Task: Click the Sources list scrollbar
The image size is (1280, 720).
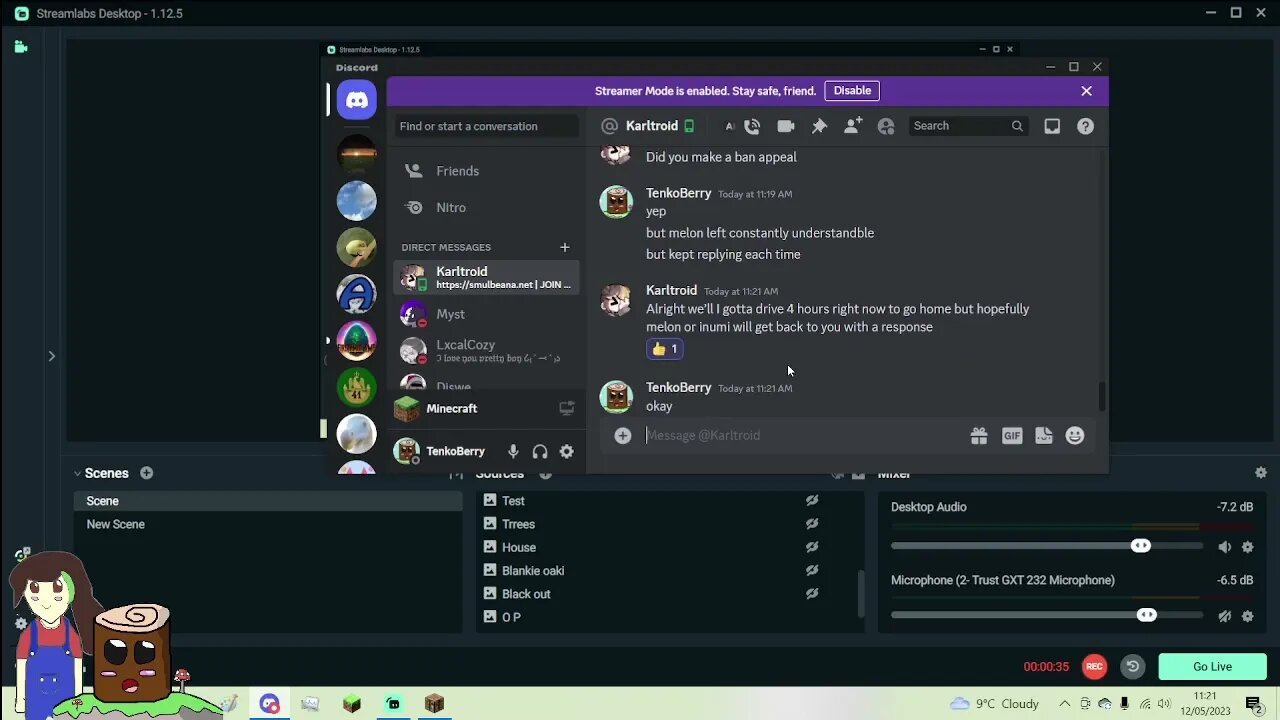Action: tap(859, 594)
